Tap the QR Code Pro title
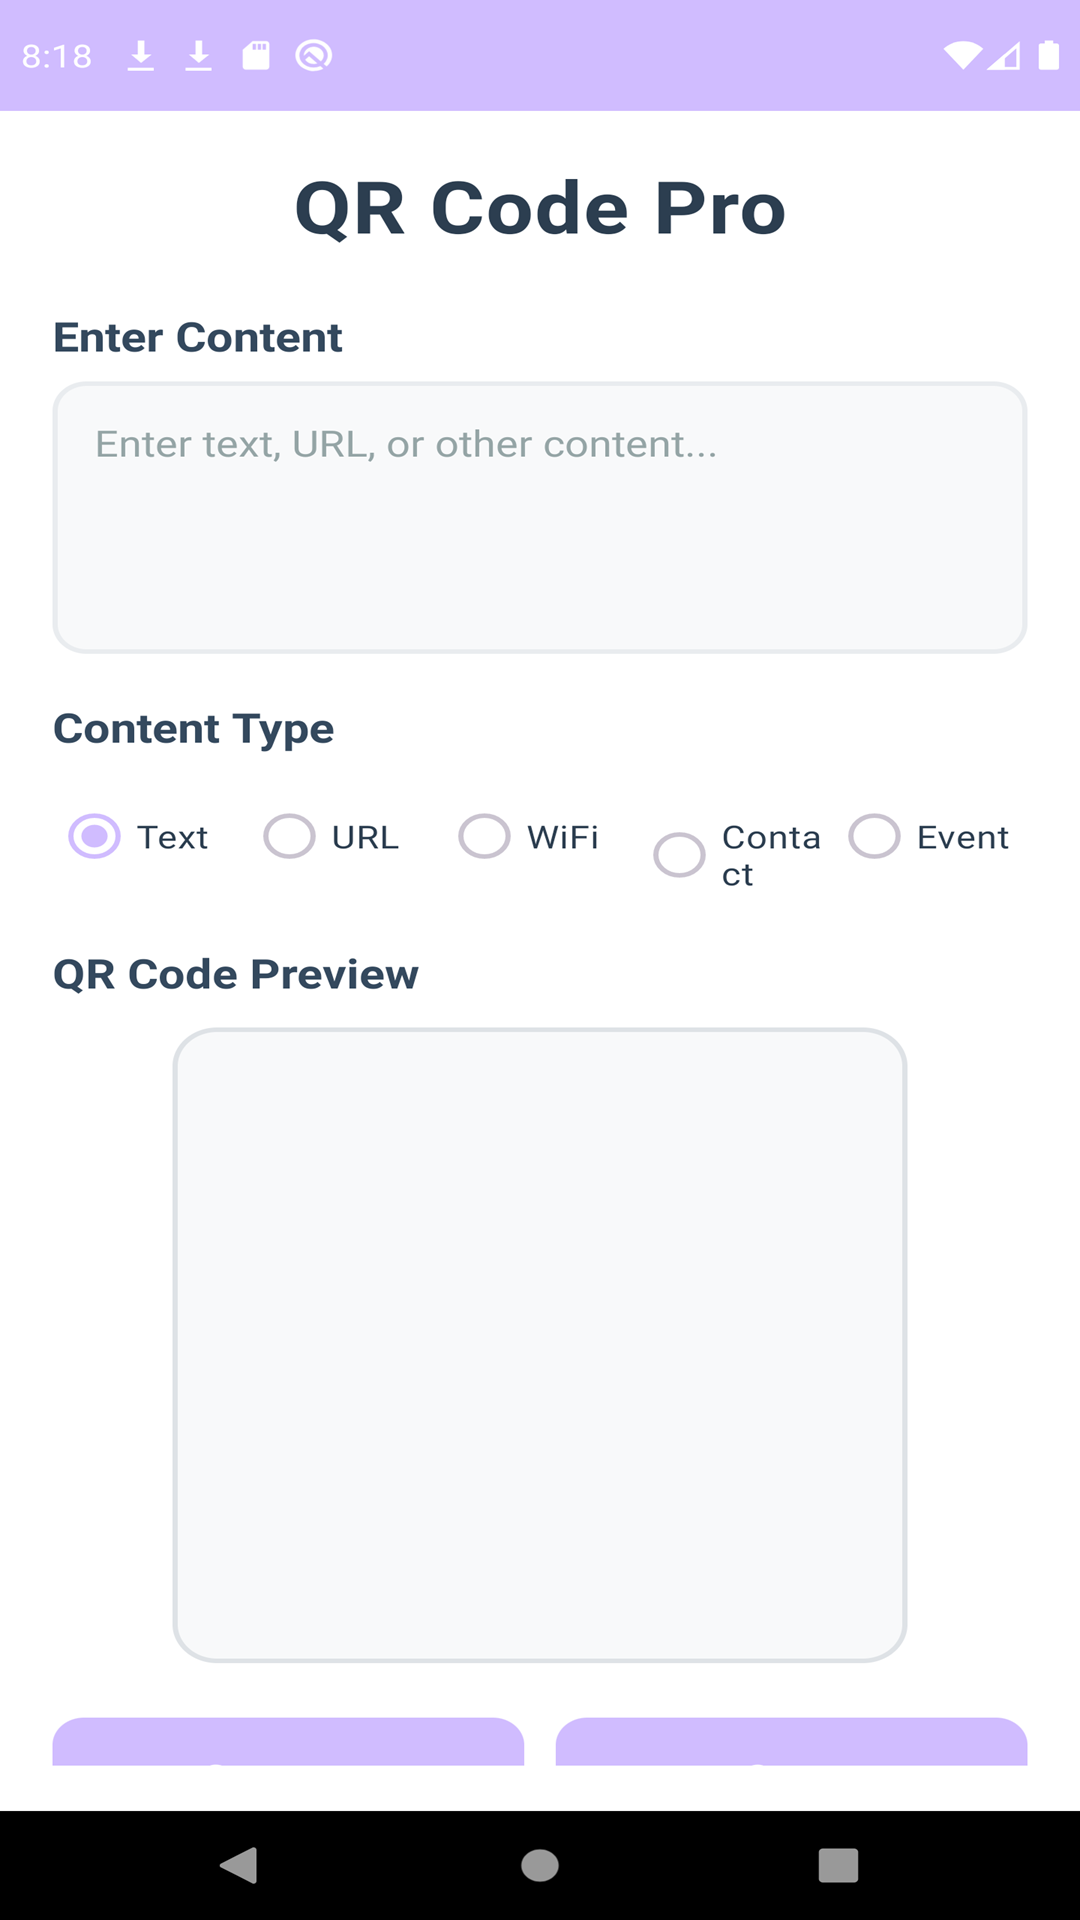The image size is (1080, 1920). (540, 208)
